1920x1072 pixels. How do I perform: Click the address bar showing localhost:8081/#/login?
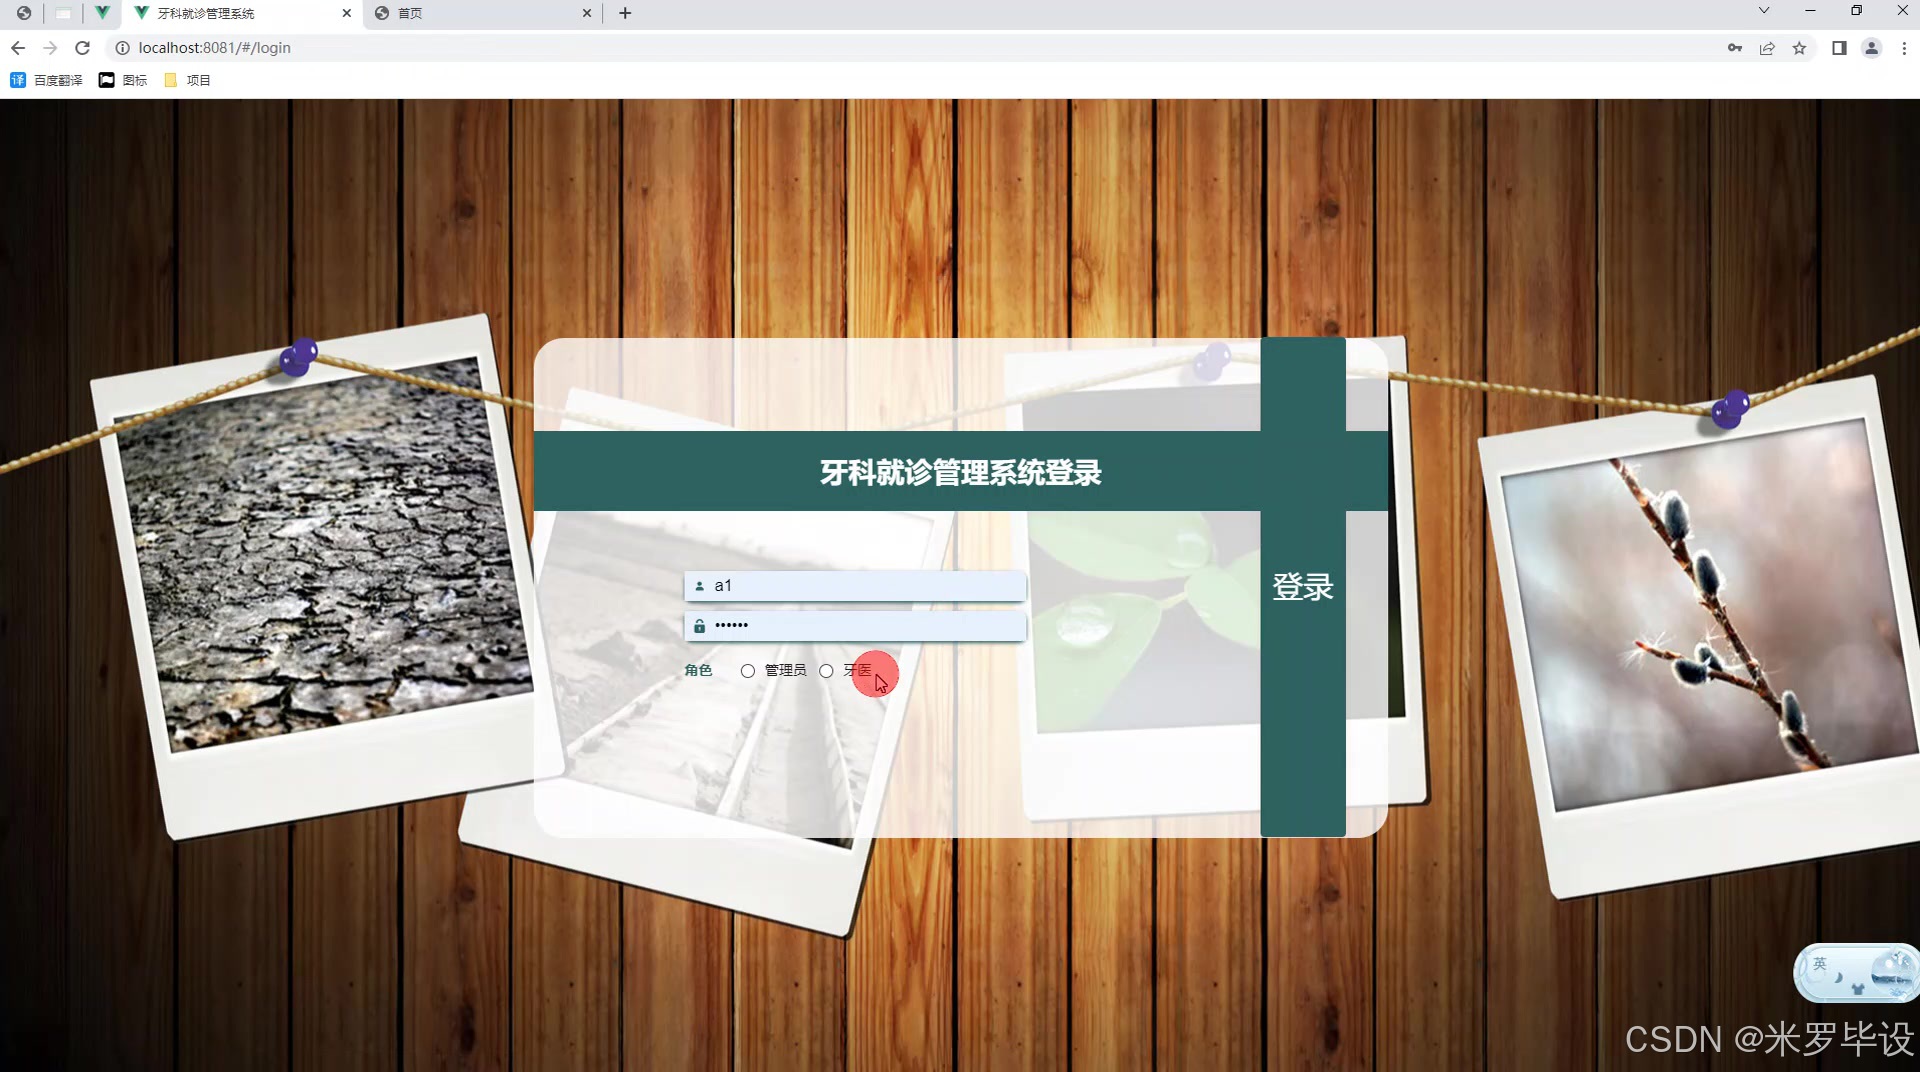[214, 48]
